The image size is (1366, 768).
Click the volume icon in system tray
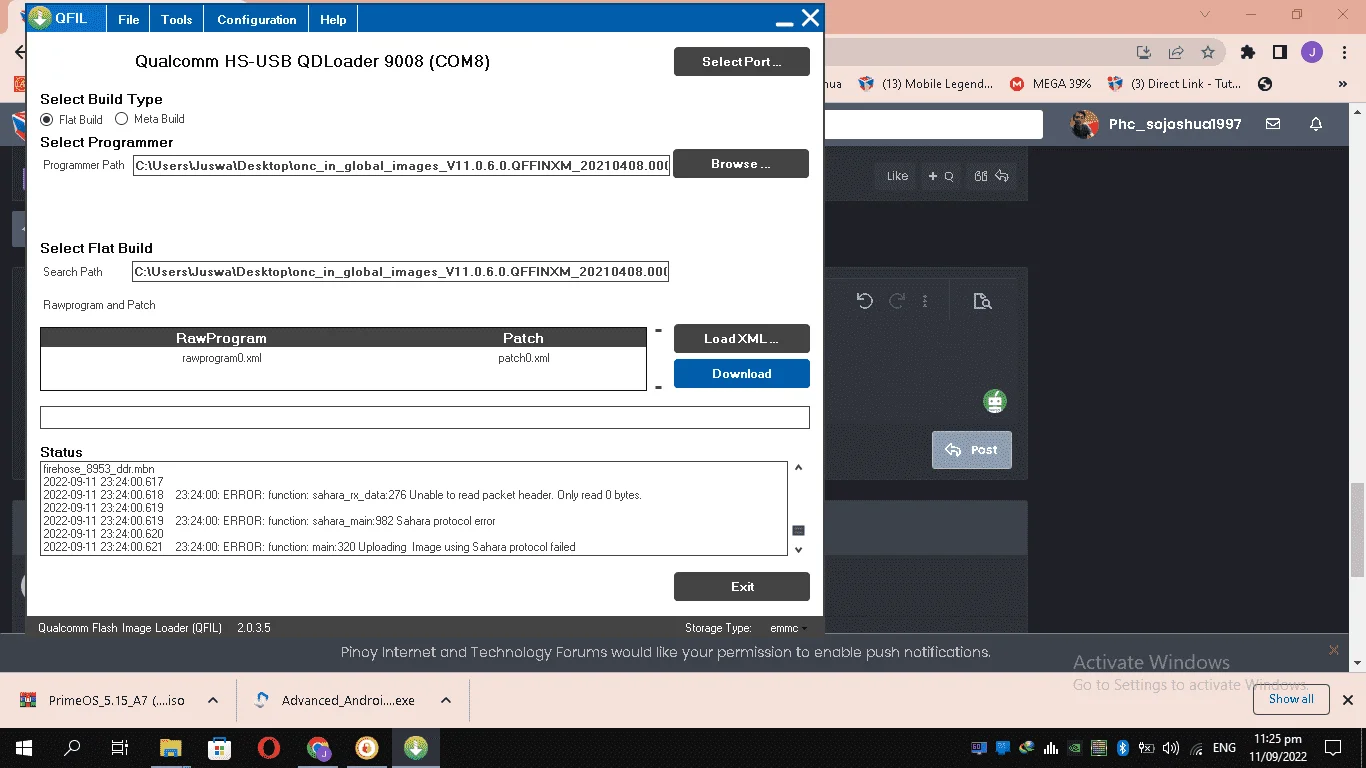click(x=1172, y=748)
